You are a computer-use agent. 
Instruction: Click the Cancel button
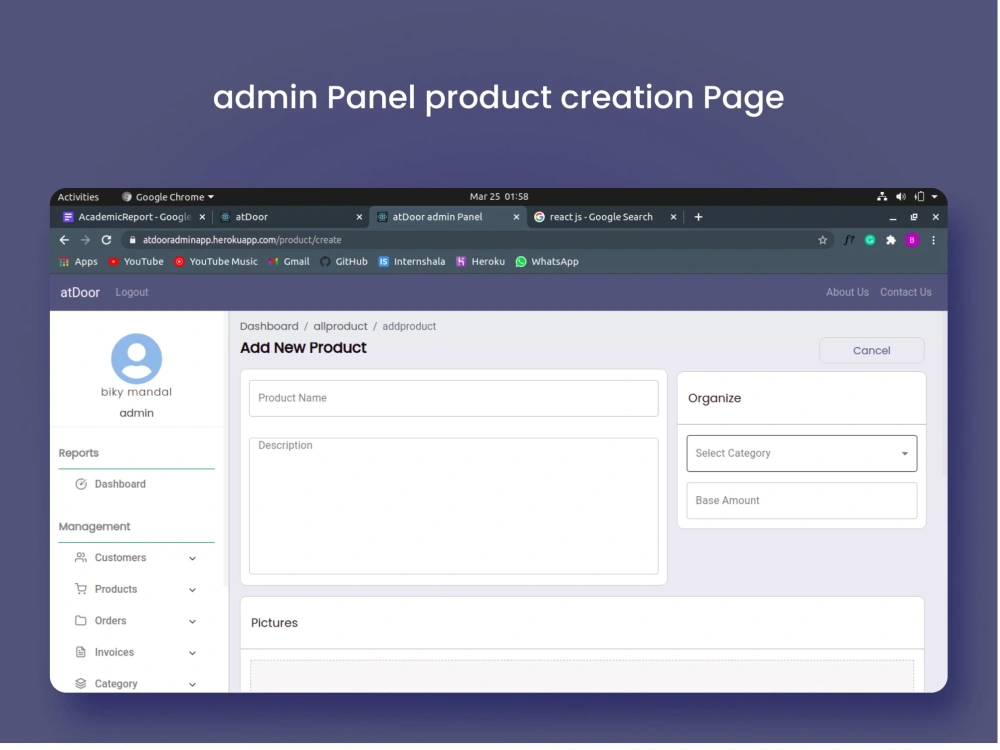click(871, 351)
